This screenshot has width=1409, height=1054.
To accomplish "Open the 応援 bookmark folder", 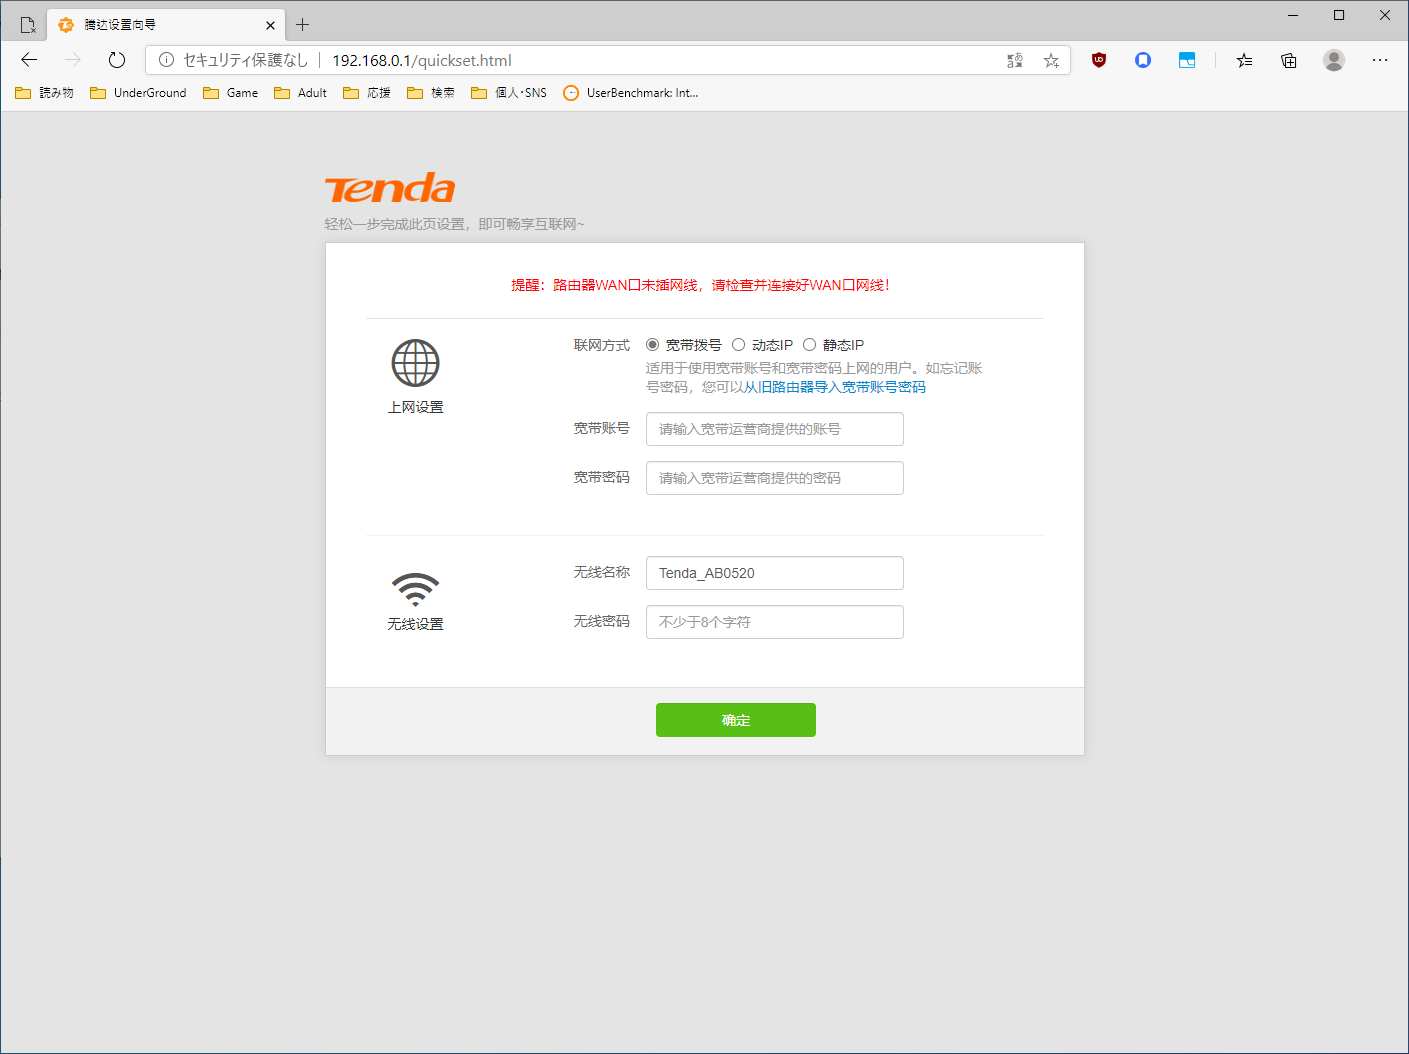I will [x=366, y=93].
